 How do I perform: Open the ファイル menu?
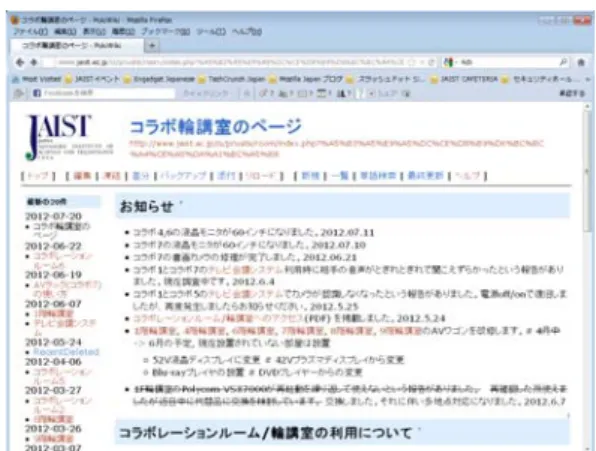tap(30, 32)
